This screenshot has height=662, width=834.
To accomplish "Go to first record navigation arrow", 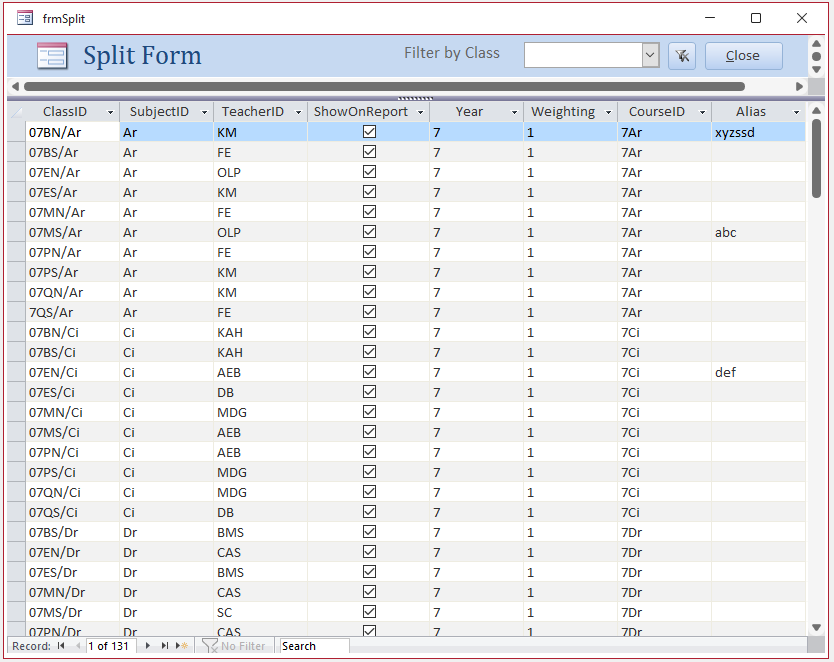I will tap(62, 646).
